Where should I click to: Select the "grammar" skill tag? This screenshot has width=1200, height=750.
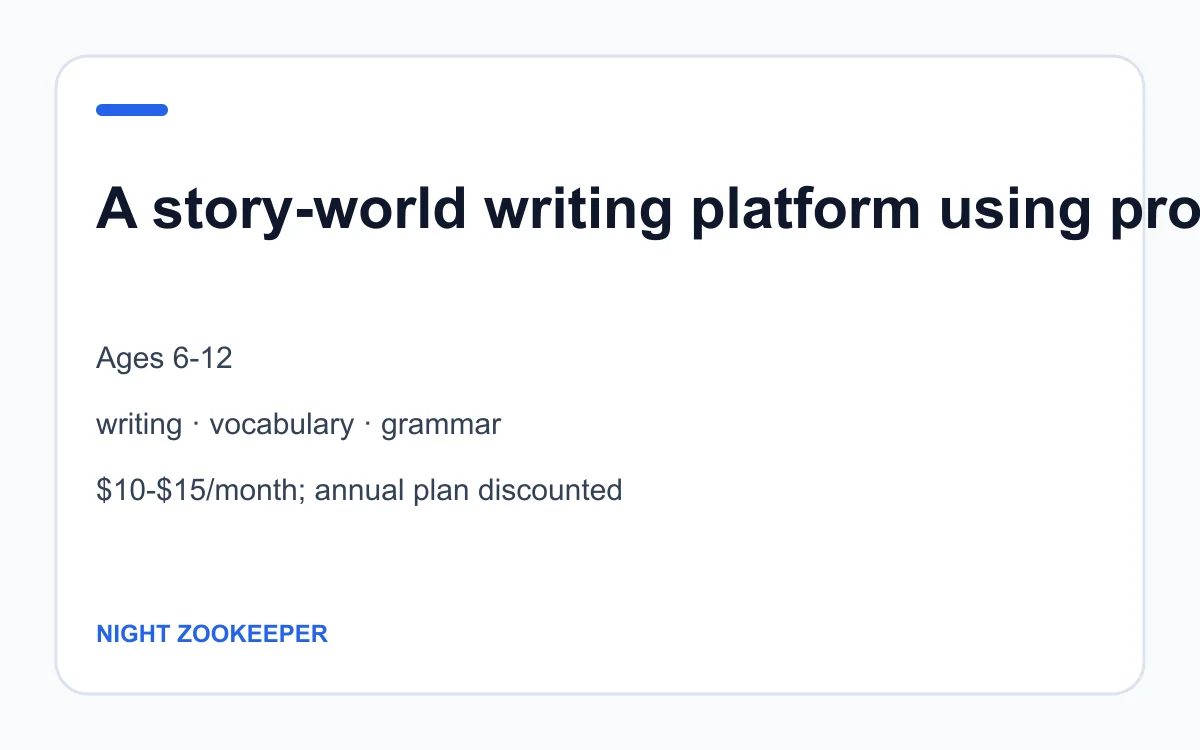[x=441, y=425]
